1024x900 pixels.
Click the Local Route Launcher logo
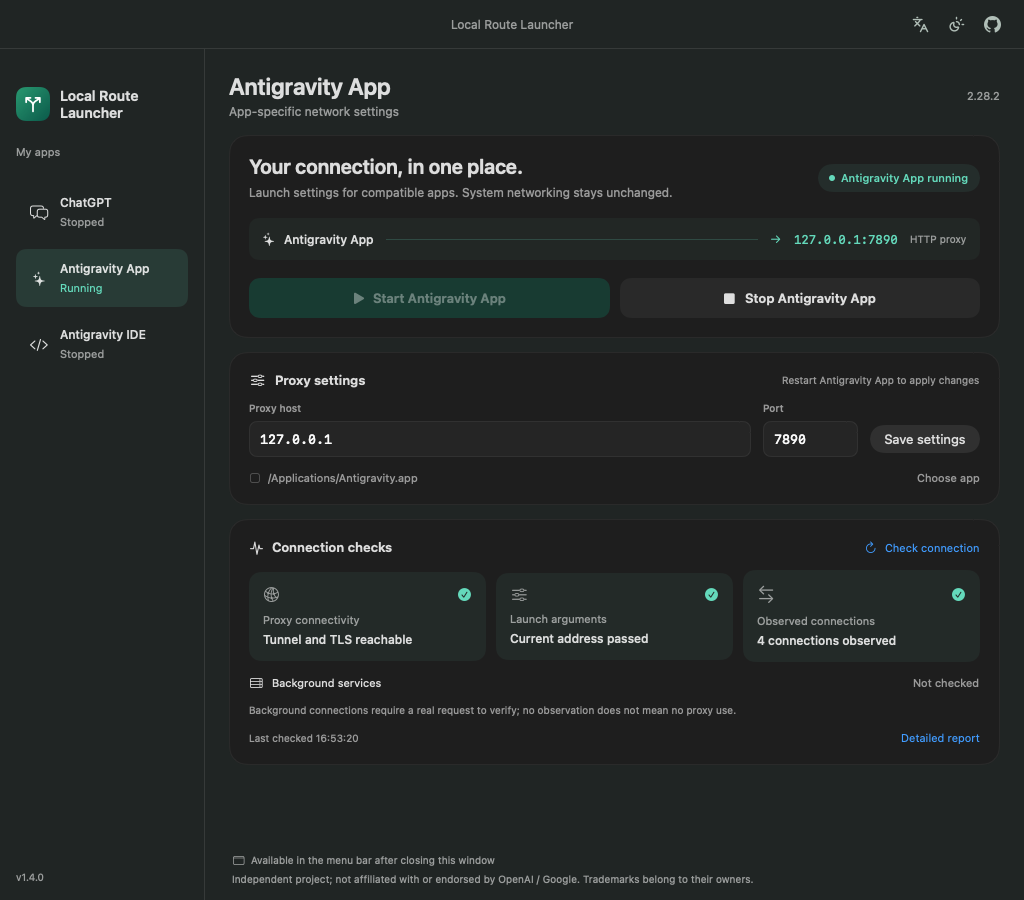(x=33, y=104)
